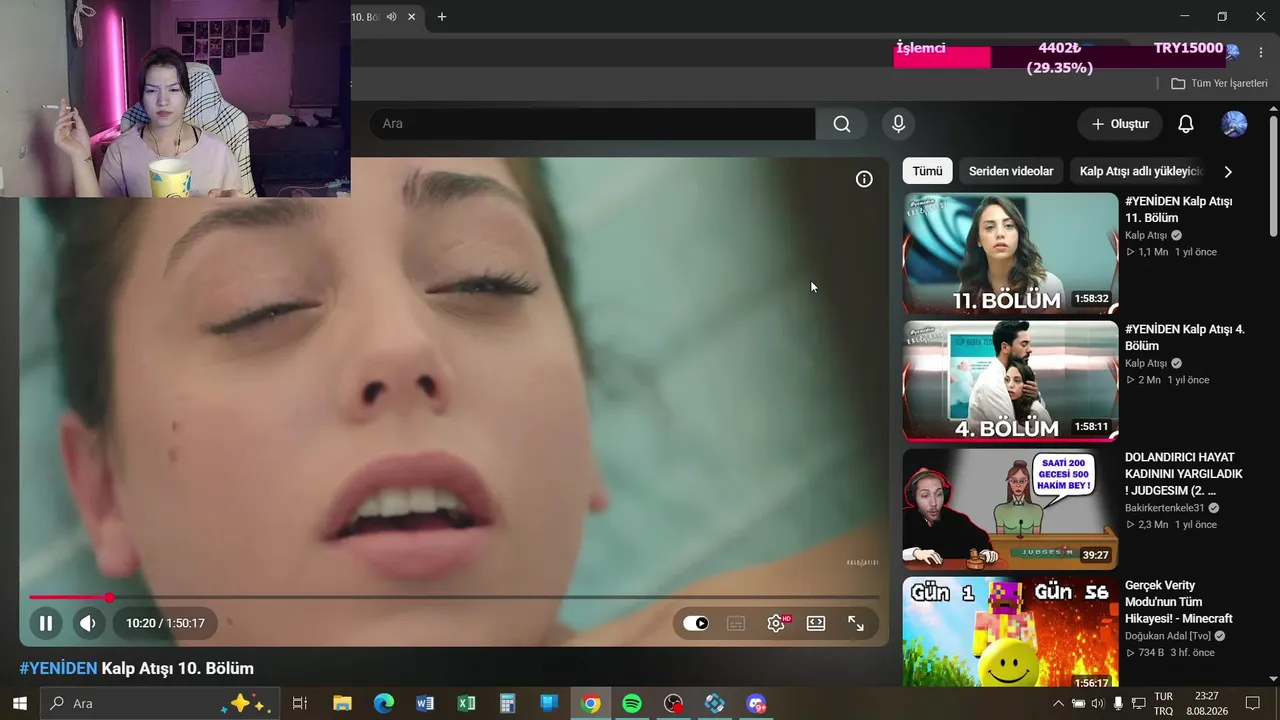
Task: Click the page's vertical scrollbar
Action: coord(1273,177)
